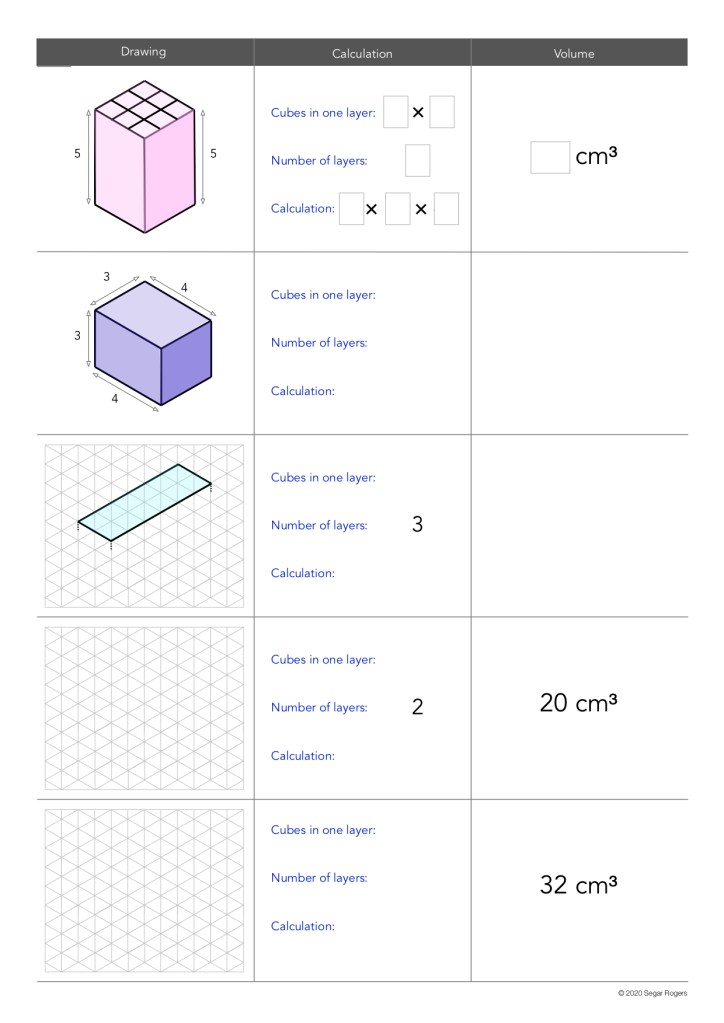Click the empty isometric grid beside 32 cm³
This screenshot has width=724, height=1023.
pos(145,890)
